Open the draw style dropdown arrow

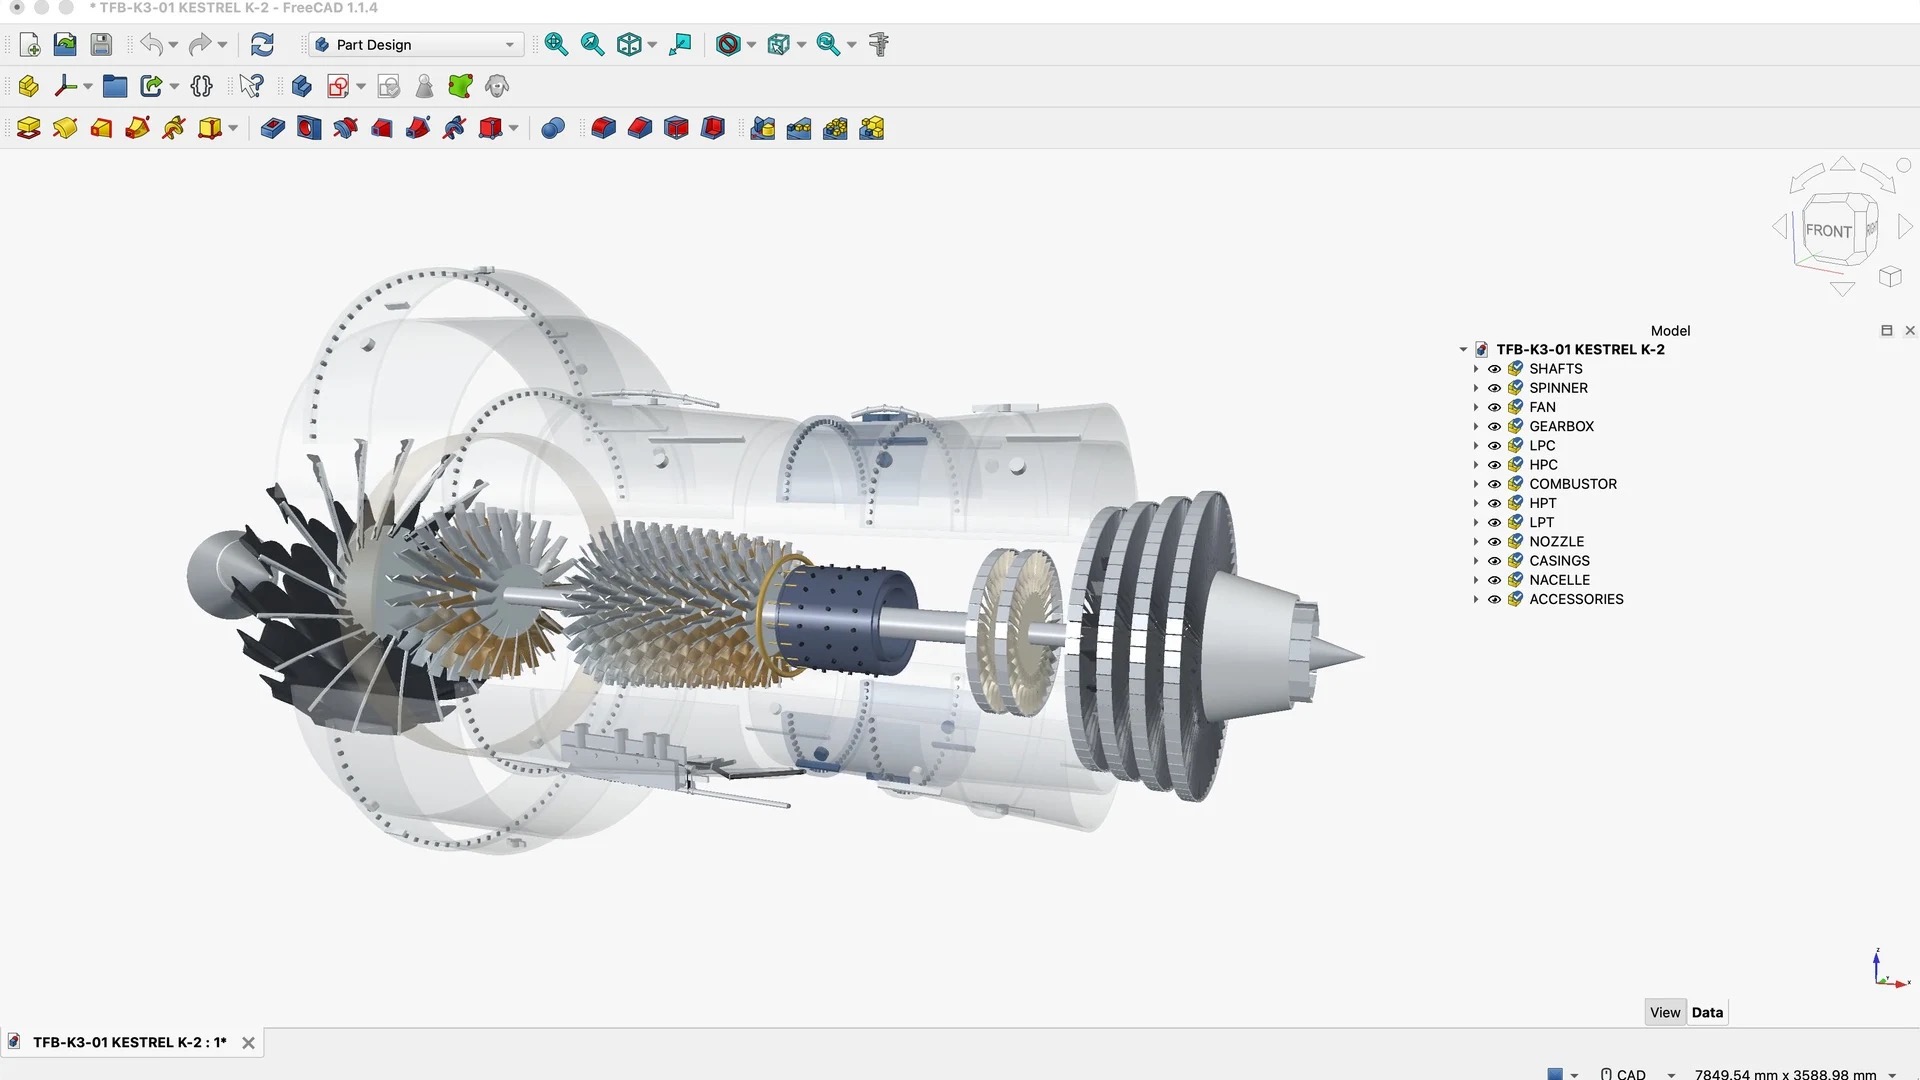click(x=751, y=45)
